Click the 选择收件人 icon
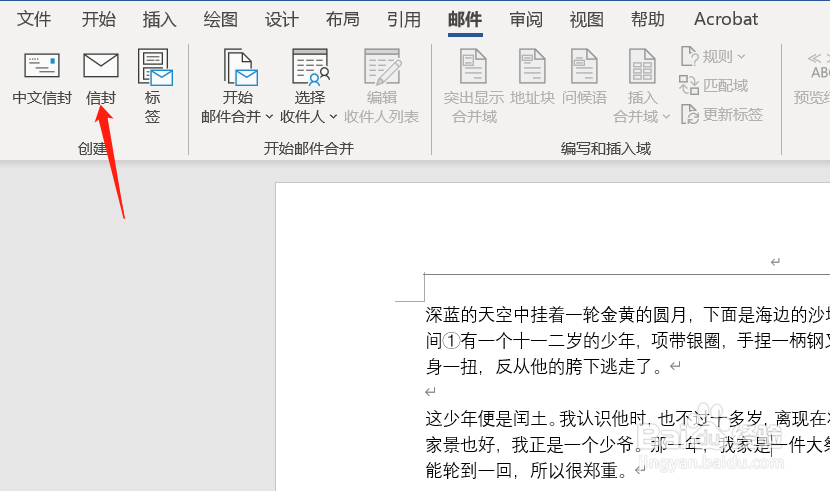The height and width of the screenshot is (491, 830). [311, 67]
